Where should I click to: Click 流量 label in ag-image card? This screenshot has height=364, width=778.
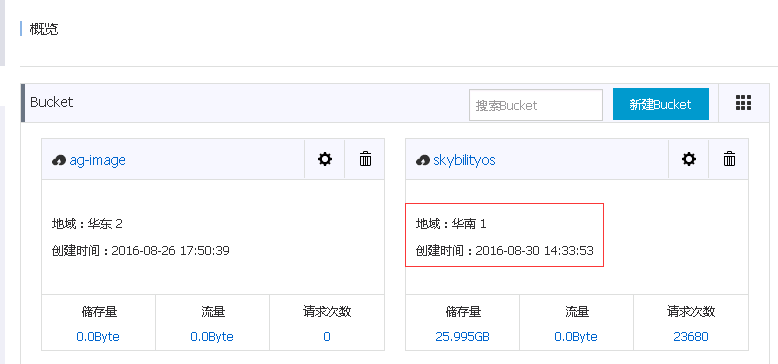(213, 312)
